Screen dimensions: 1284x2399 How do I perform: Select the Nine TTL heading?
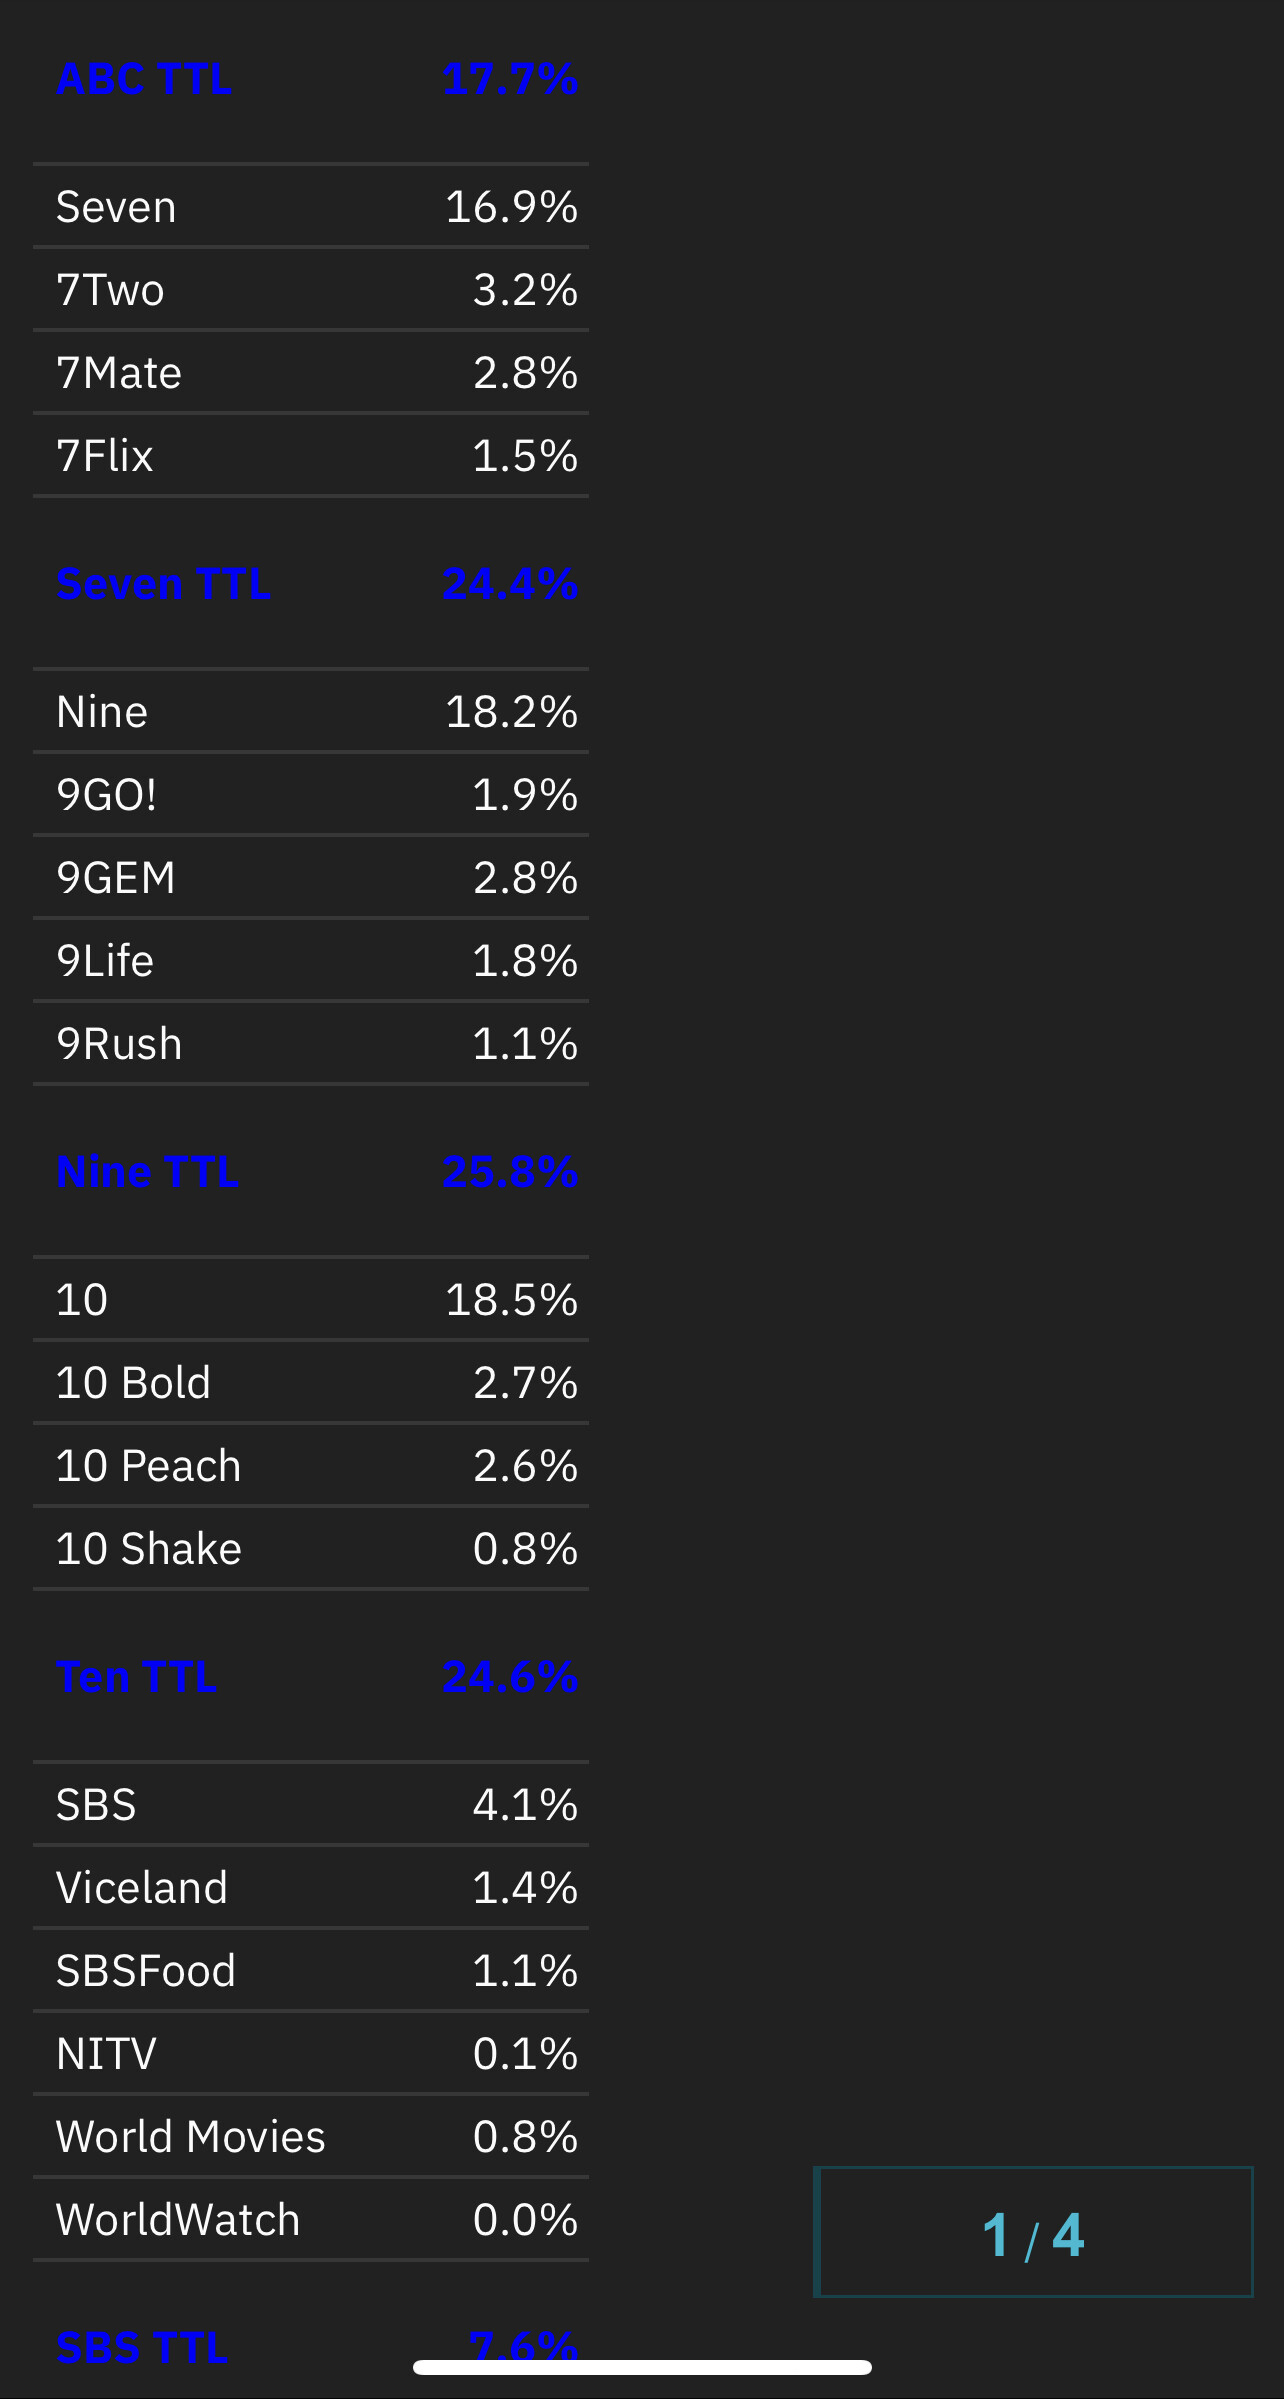[148, 1172]
